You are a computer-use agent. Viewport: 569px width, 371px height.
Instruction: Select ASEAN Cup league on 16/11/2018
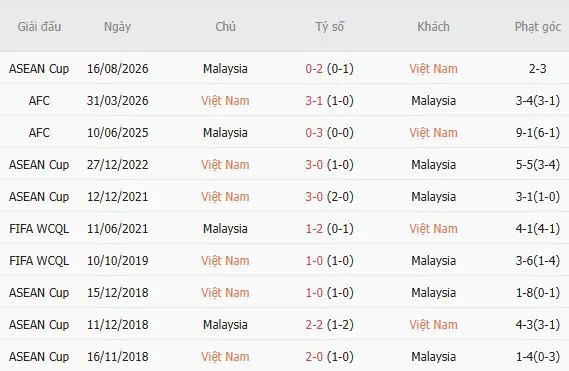(x=39, y=356)
